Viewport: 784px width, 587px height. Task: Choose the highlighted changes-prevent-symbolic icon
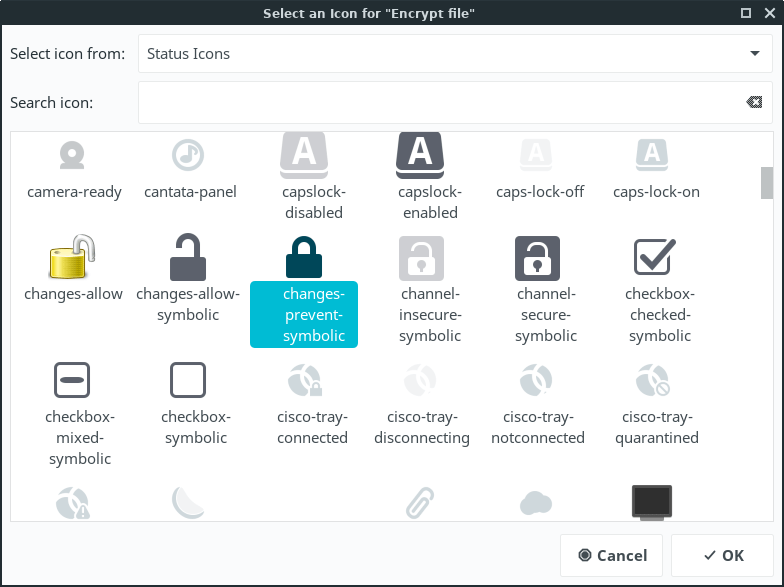pyautogui.click(x=304, y=258)
